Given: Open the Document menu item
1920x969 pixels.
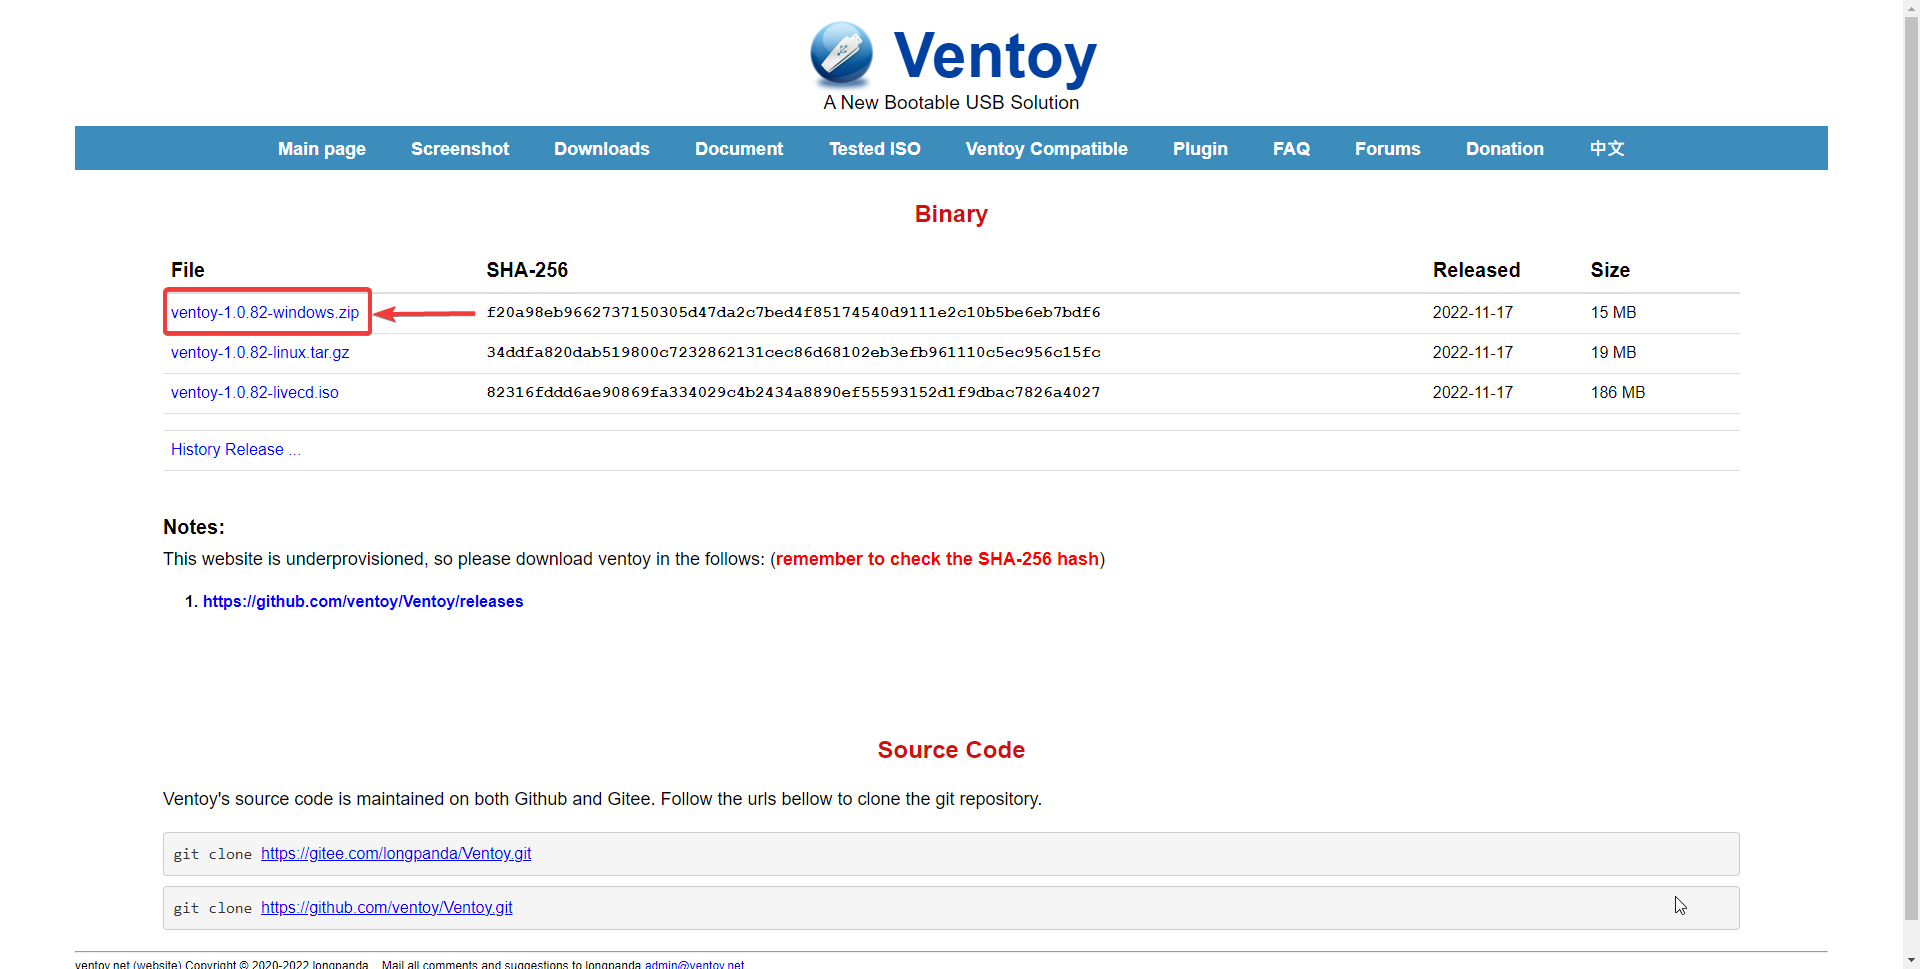Looking at the screenshot, I should (x=739, y=149).
